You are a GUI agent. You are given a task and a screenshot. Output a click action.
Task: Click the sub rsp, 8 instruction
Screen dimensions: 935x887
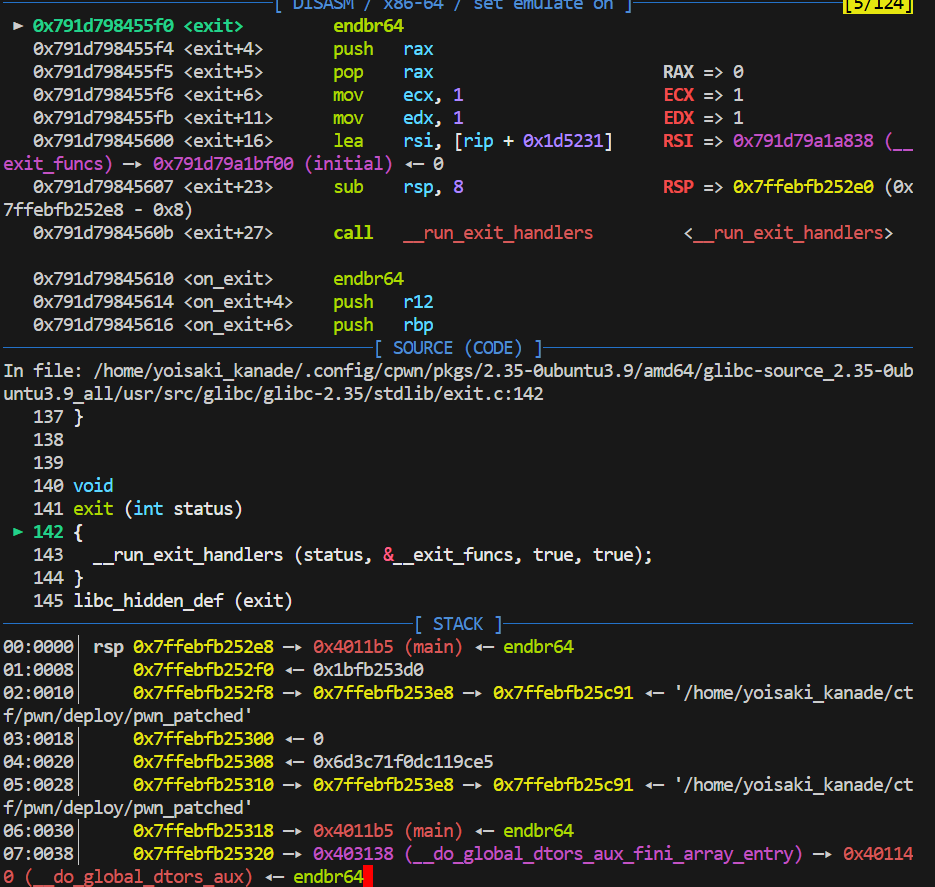398,187
